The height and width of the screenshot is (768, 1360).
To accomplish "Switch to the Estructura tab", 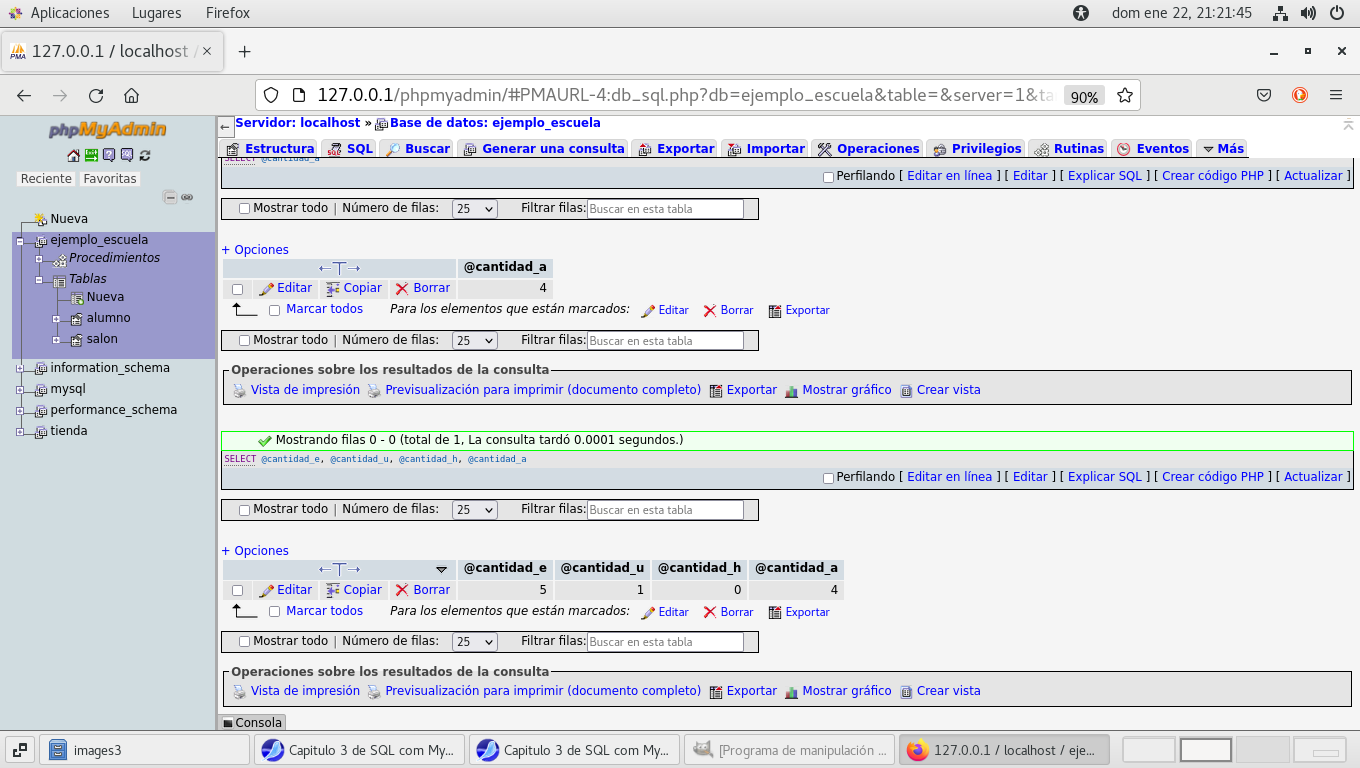I will (271, 149).
